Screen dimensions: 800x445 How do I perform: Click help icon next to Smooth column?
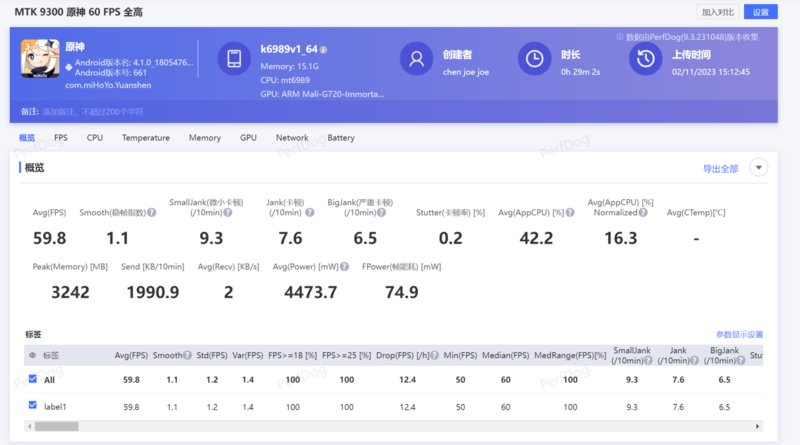click(x=186, y=355)
